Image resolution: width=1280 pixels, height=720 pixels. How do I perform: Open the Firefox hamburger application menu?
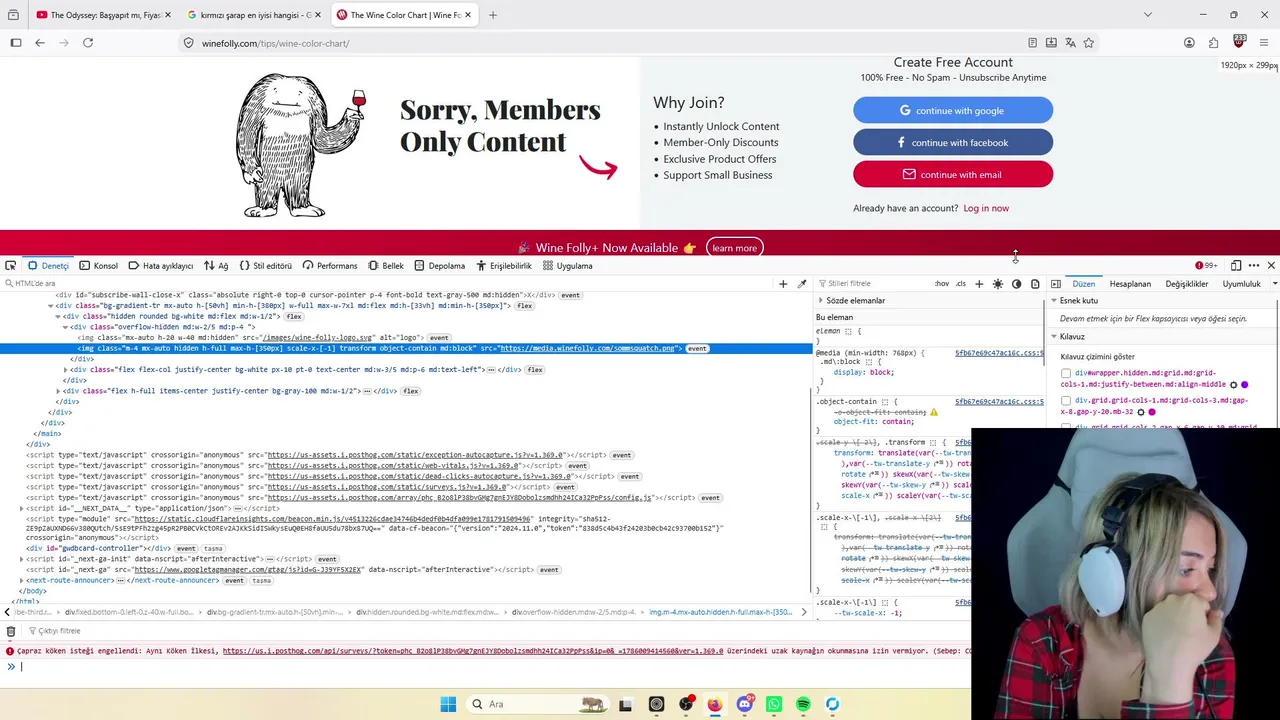pyautogui.click(x=1264, y=43)
